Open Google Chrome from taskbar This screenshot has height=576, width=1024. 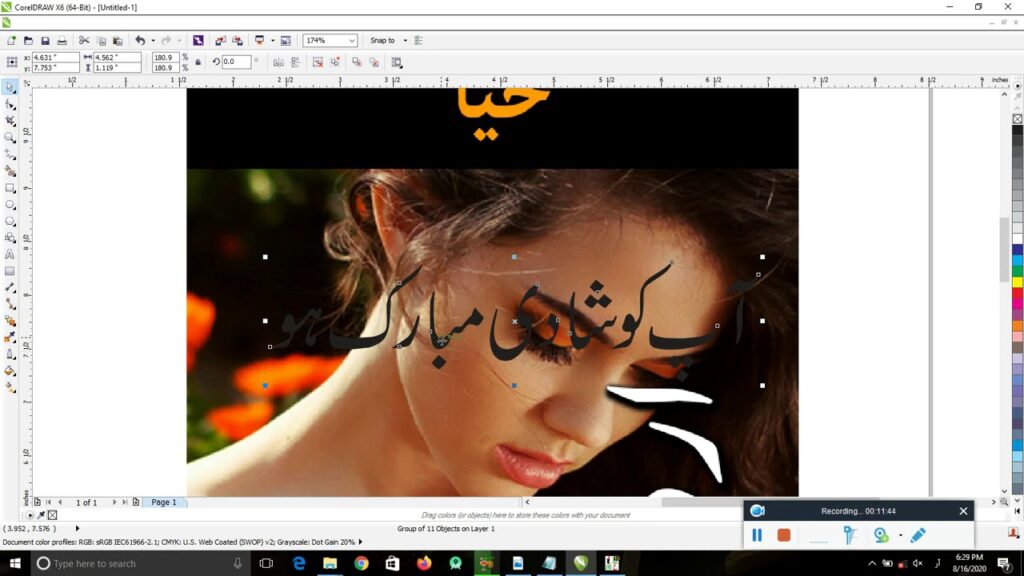[361, 563]
